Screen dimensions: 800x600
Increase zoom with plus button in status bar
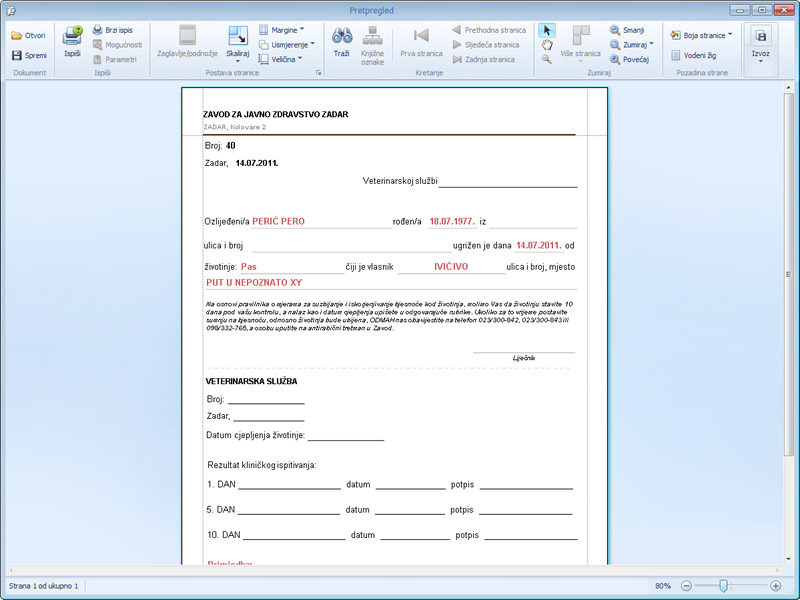click(x=776, y=586)
